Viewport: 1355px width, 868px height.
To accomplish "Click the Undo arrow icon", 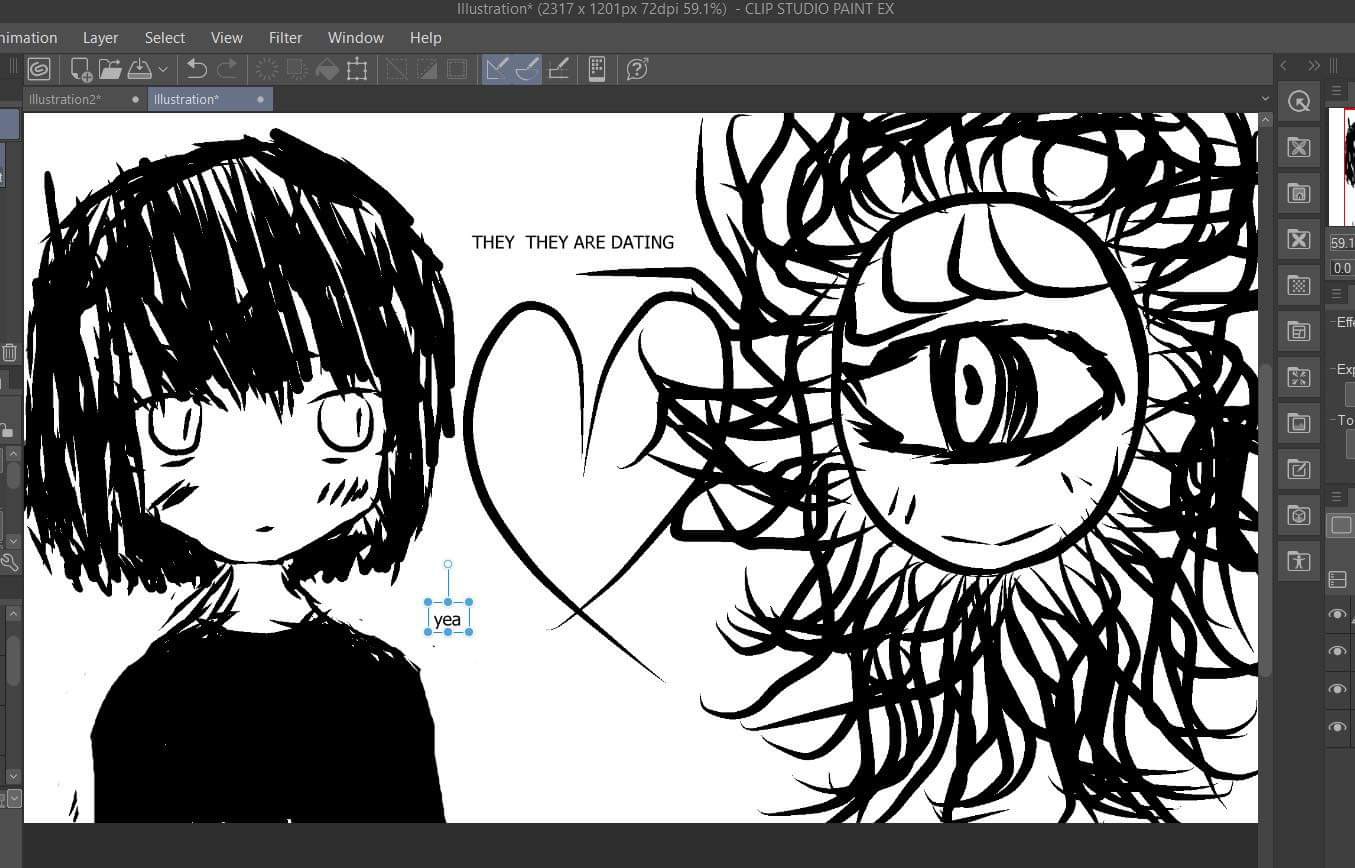I will (x=197, y=69).
